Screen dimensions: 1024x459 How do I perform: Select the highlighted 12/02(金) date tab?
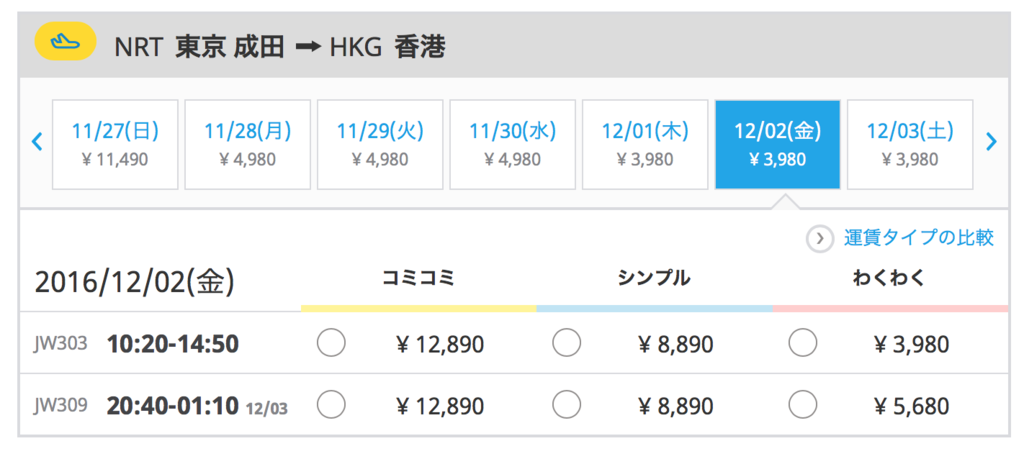(778, 144)
